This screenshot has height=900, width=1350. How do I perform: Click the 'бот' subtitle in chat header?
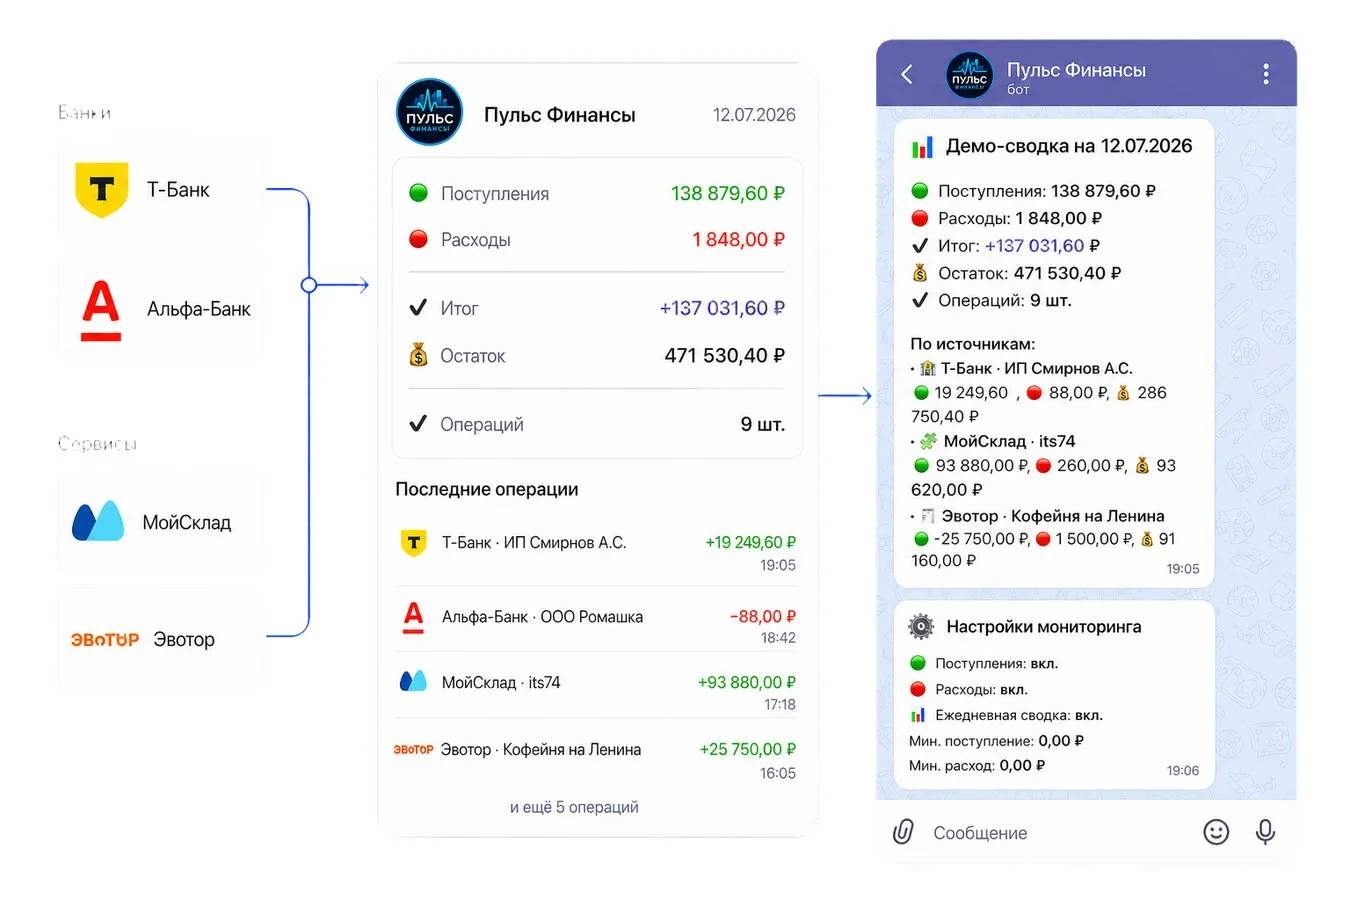pyautogui.click(x=1018, y=90)
